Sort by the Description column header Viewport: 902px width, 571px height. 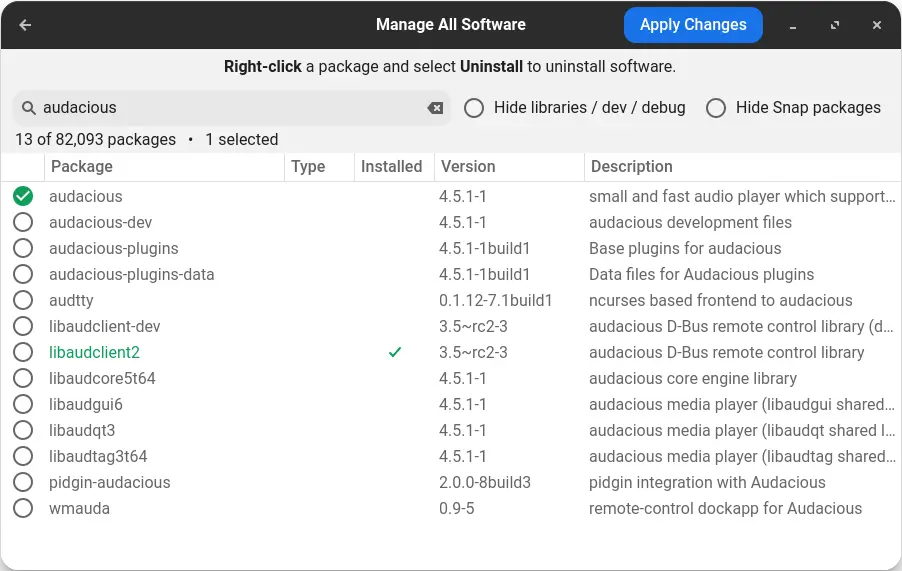(743, 167)
